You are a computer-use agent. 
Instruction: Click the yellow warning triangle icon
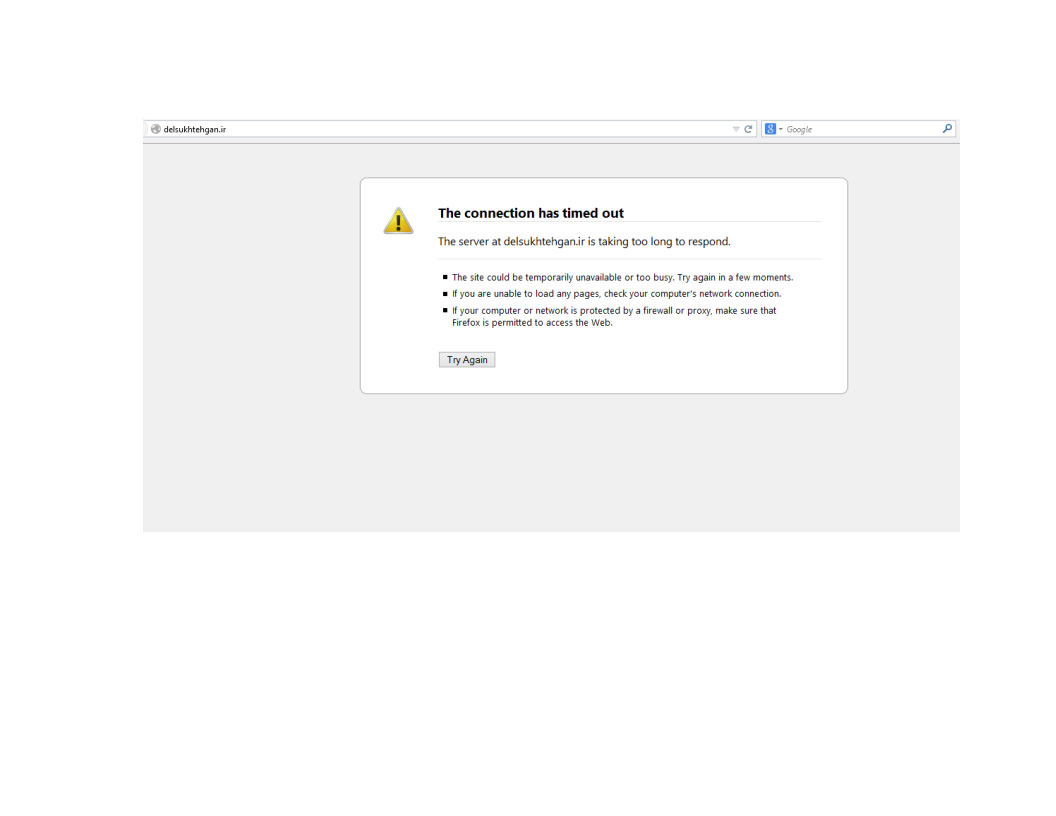pyautogui.click(x=398, y=221)
